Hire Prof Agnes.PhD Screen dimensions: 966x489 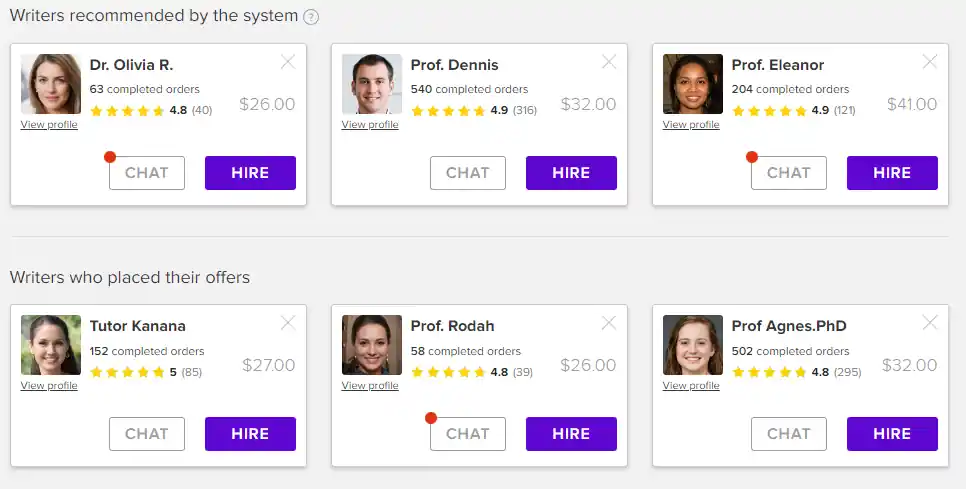(x=892, y=434)
